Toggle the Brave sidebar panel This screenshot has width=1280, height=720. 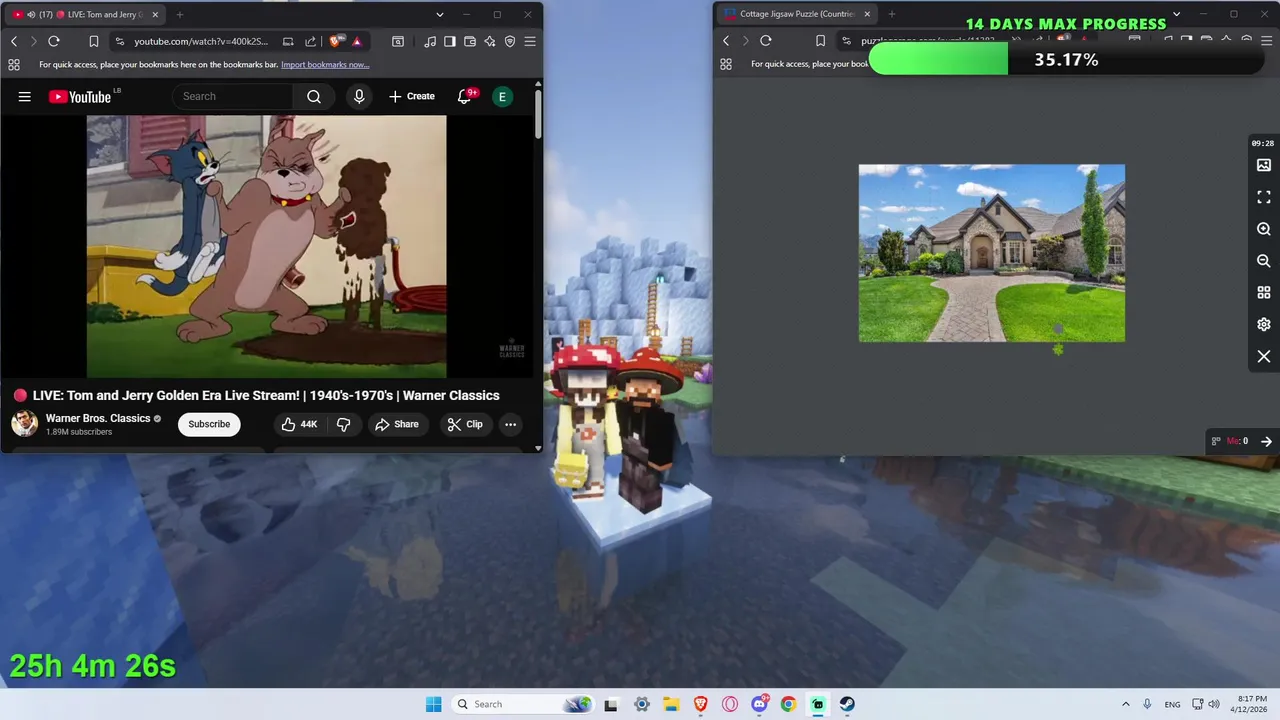450,41
